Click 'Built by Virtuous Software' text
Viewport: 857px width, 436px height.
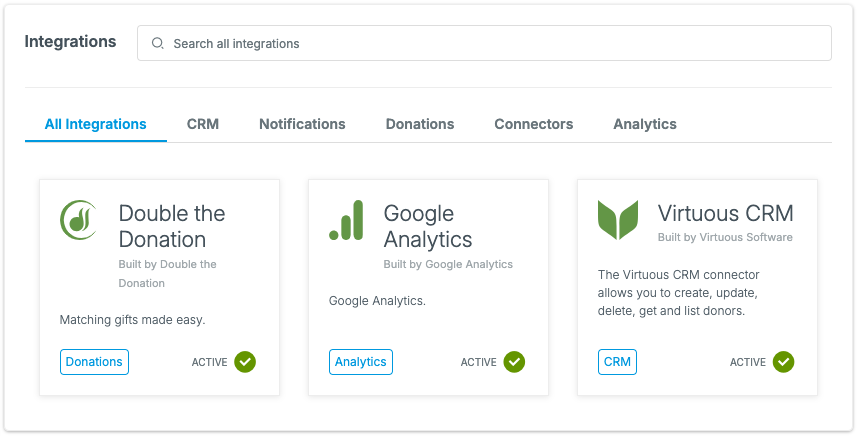click(725, 237)
